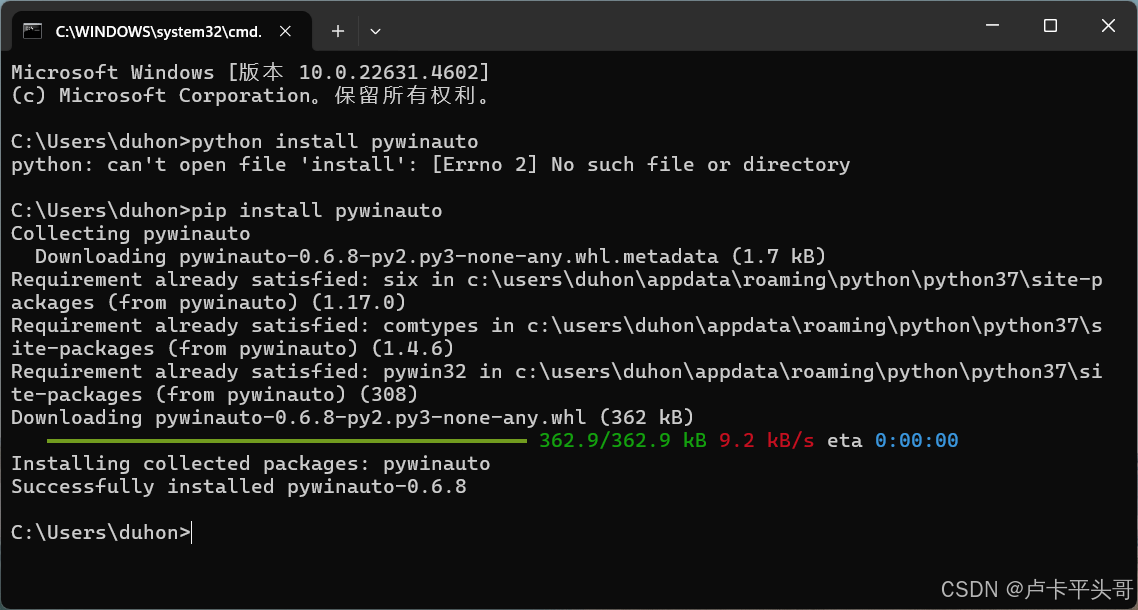Open a new tab with the plus button

pos(337,30)
